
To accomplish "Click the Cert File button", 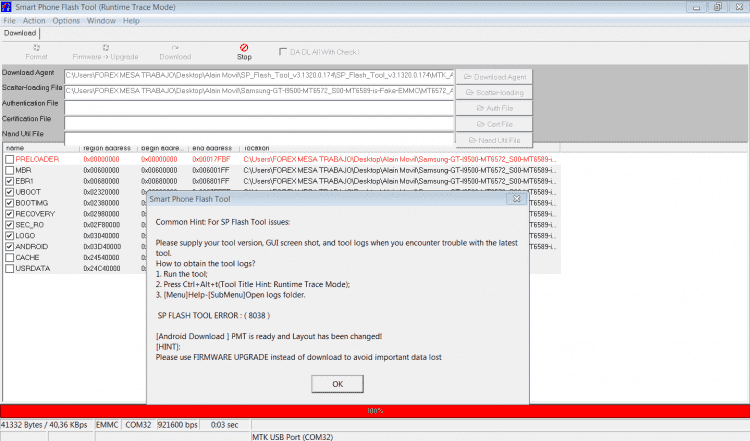I will (x=494, y=124).
